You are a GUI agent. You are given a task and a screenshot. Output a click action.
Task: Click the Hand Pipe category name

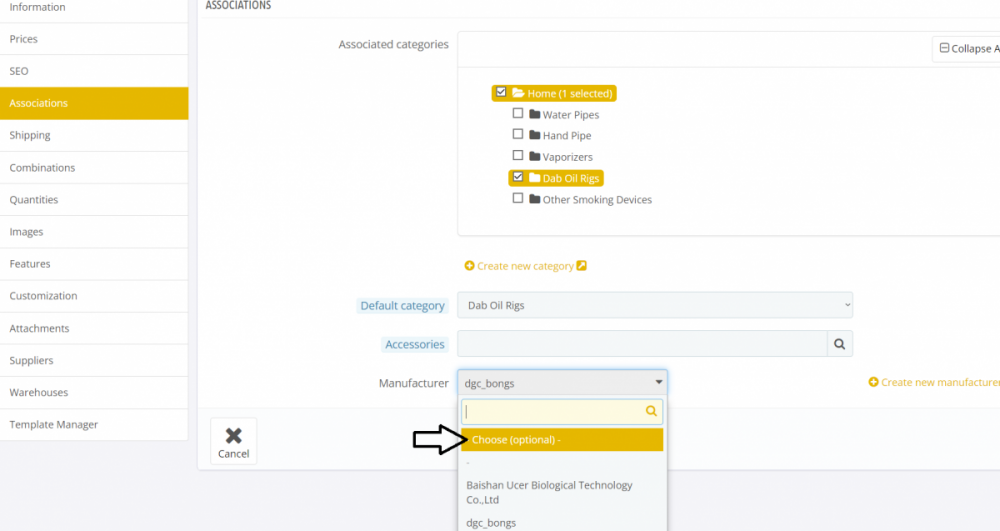[x=567, y=136]
